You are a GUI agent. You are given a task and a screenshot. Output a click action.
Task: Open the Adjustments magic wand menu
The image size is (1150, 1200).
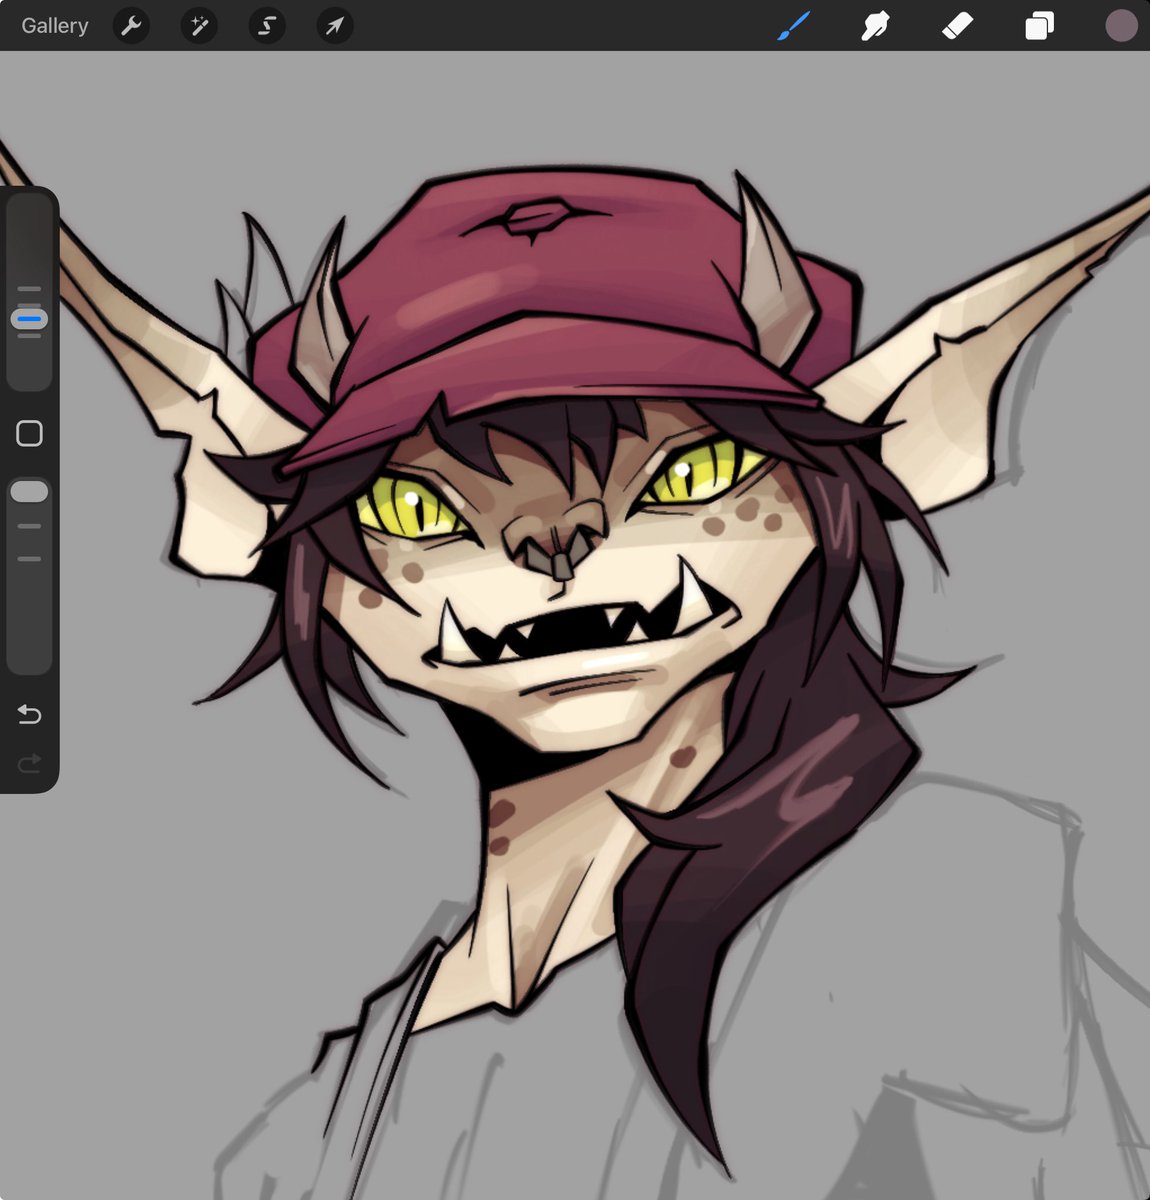tap(199, 26)
